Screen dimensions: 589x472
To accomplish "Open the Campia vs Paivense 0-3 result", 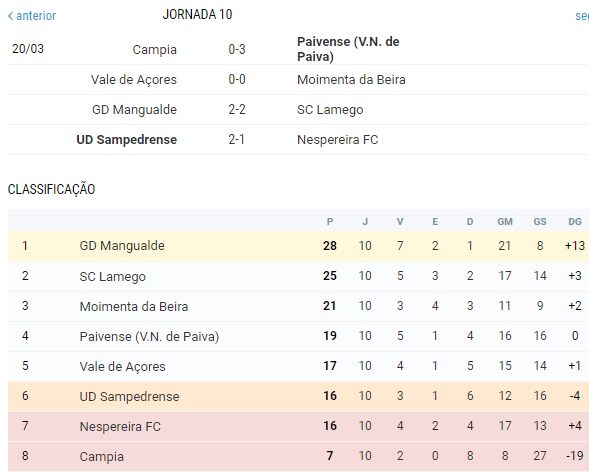I will click(237, 49).
